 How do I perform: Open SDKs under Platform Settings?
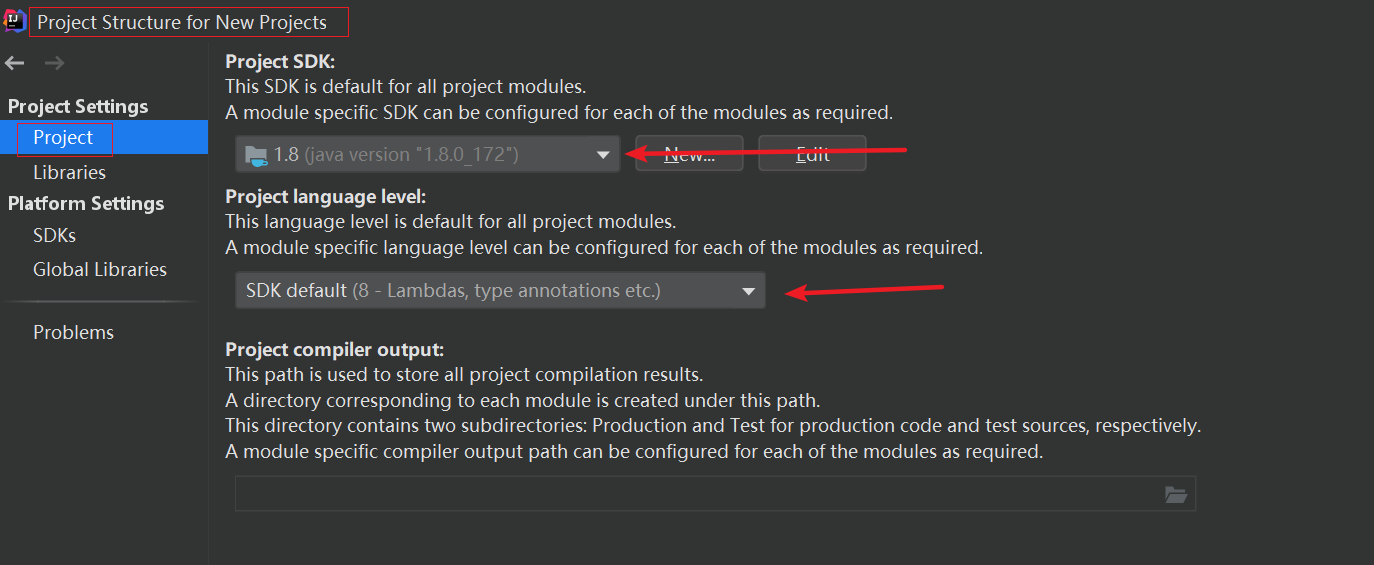pyautogui.click(x=54, y=236)
